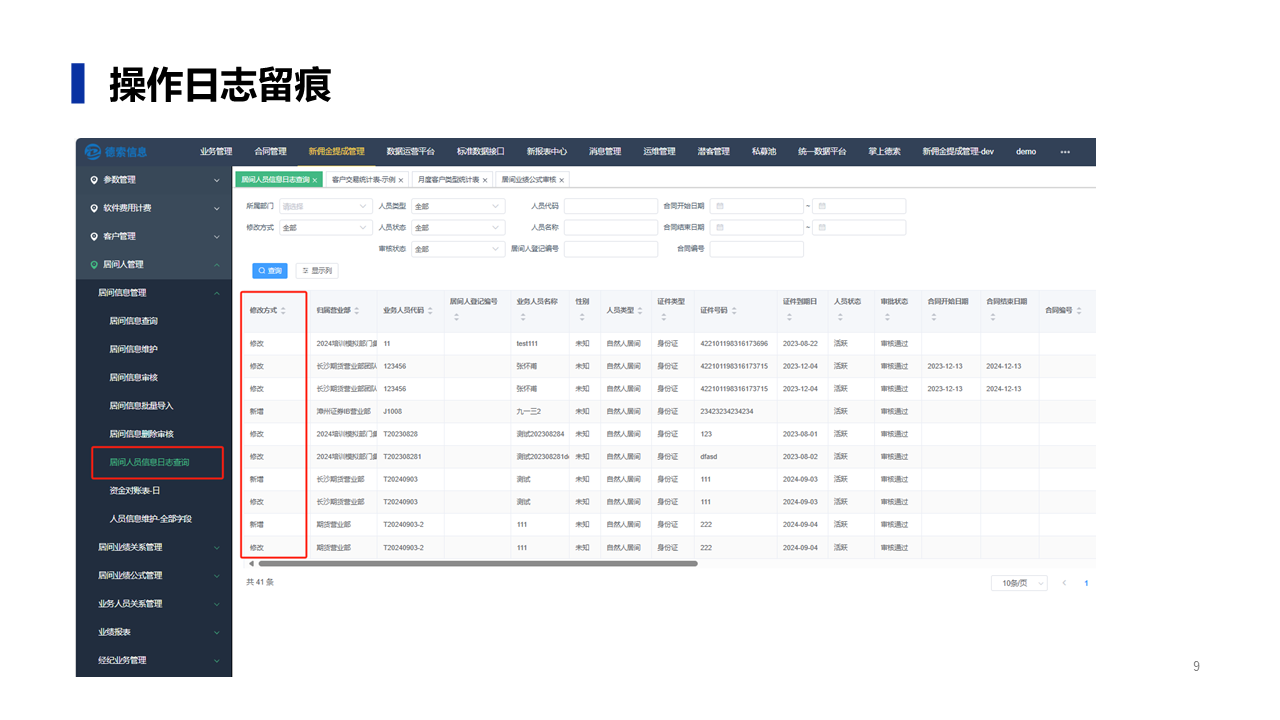Click the 显示列 button
This screenshot has height=720, width=1280.
(317, 271)
